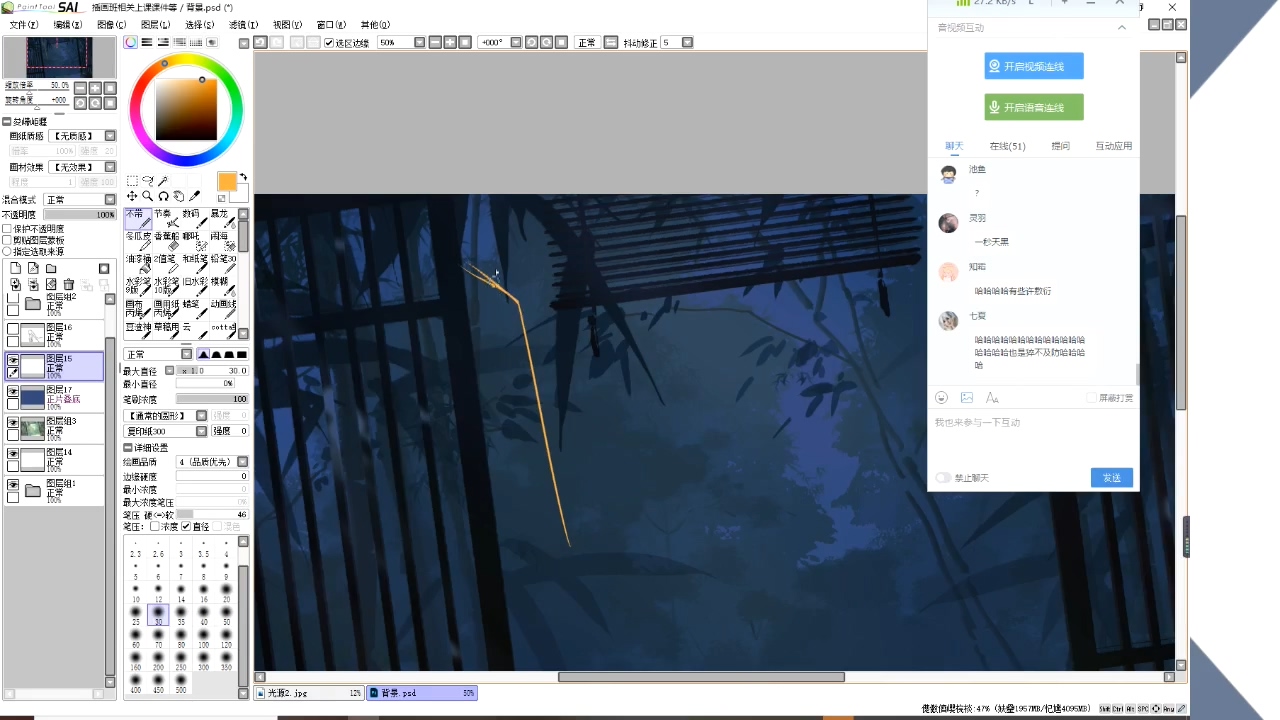The height and width of the screenshot is (720, 1280).
Task: Click 开启语音连线 button
Action: pos(1034,107)
